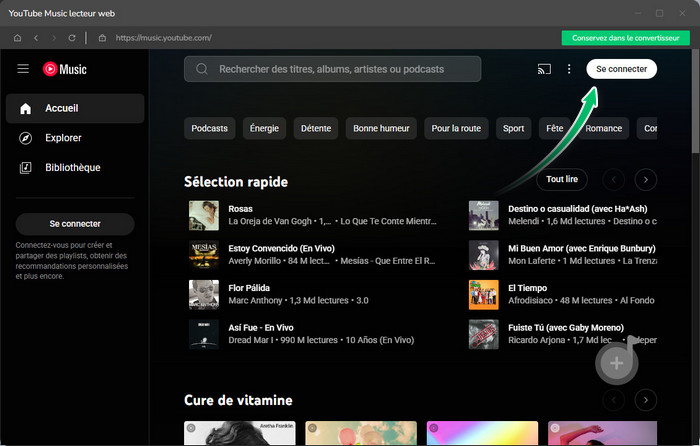Click previous arrow in Sélection rapide
The width and height of the screenshot is (700, 446).
click(x=614, y=179)
